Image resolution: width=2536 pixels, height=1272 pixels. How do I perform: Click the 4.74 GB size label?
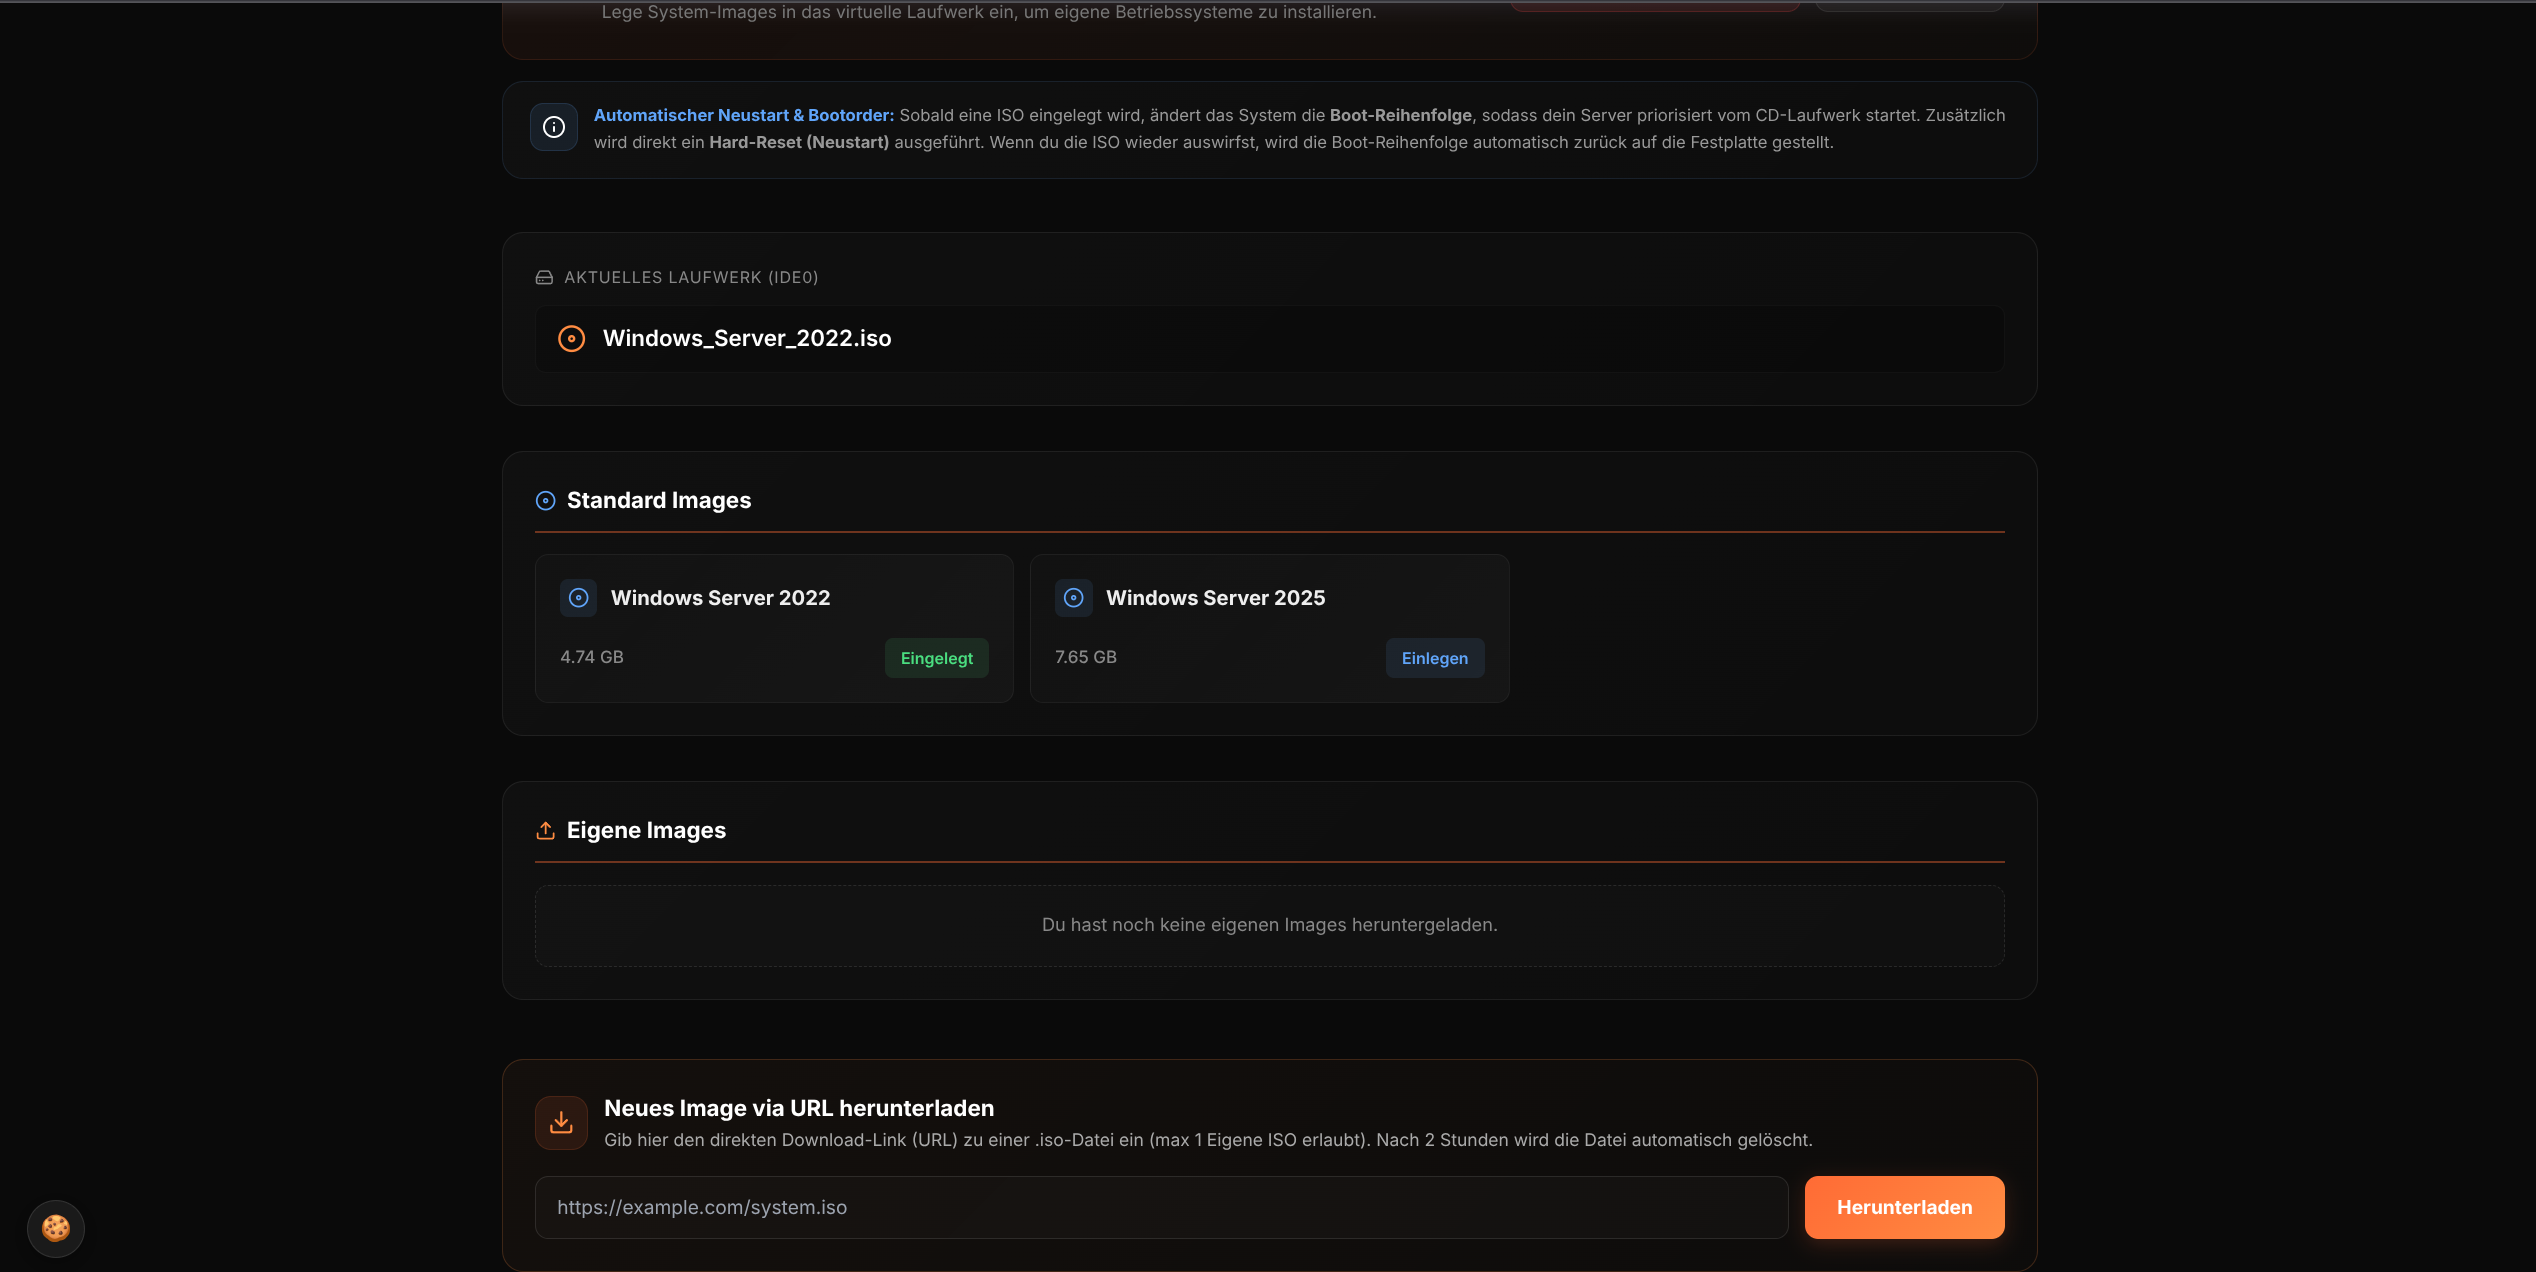pos(592,657)
